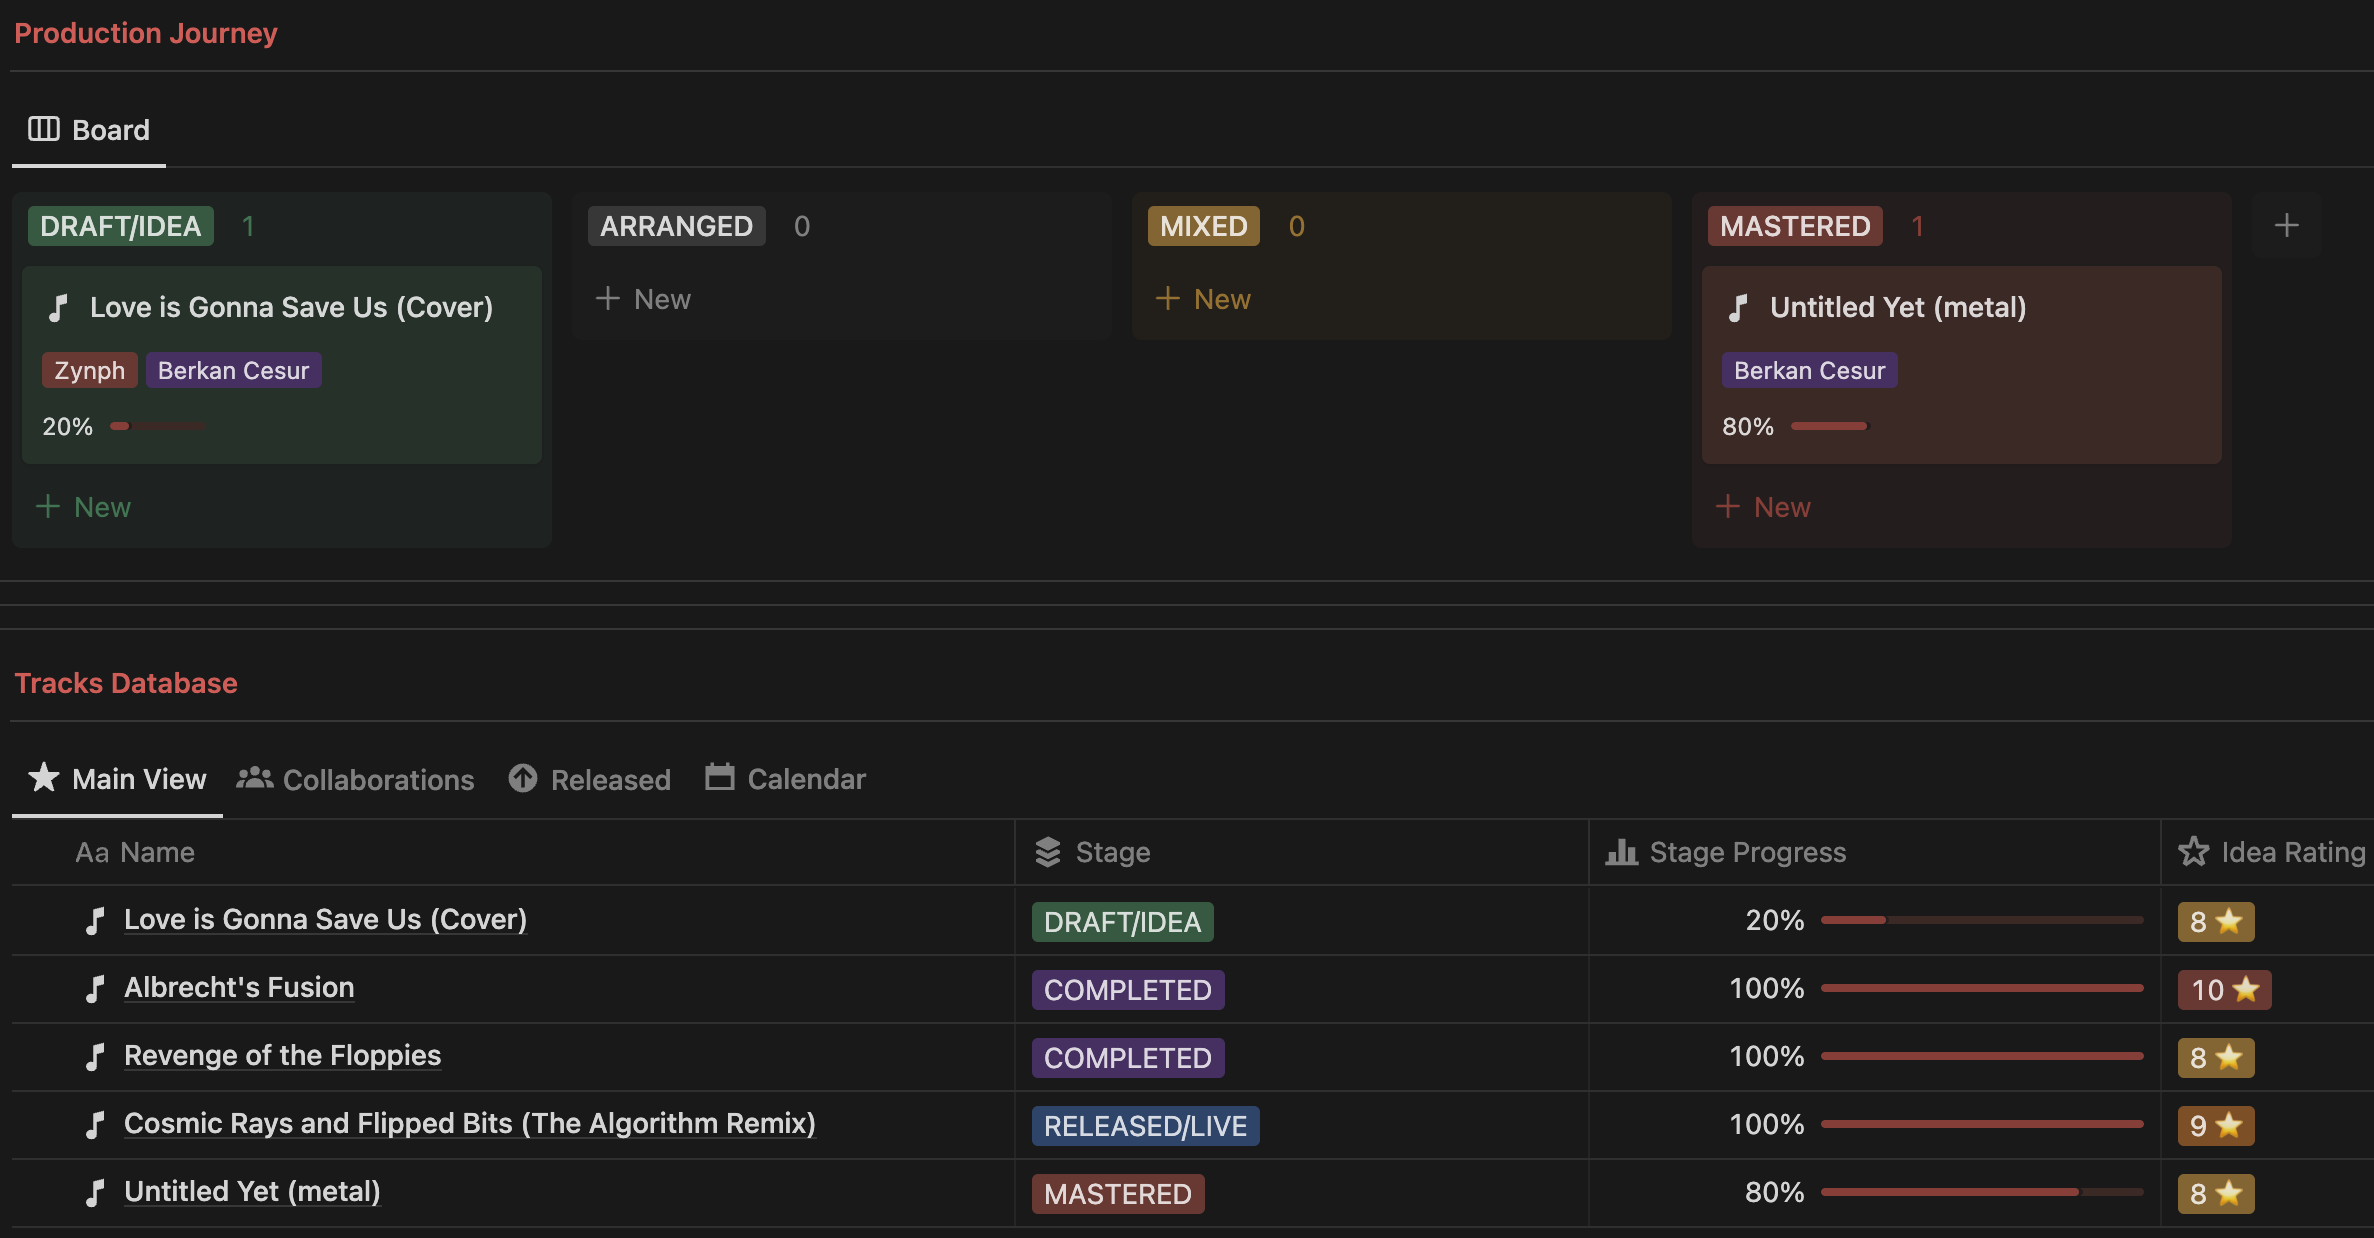Viewport: 2374px width, 1238px height.
Task: Add new card under ARRANGED column
Action: coord(644,299)
